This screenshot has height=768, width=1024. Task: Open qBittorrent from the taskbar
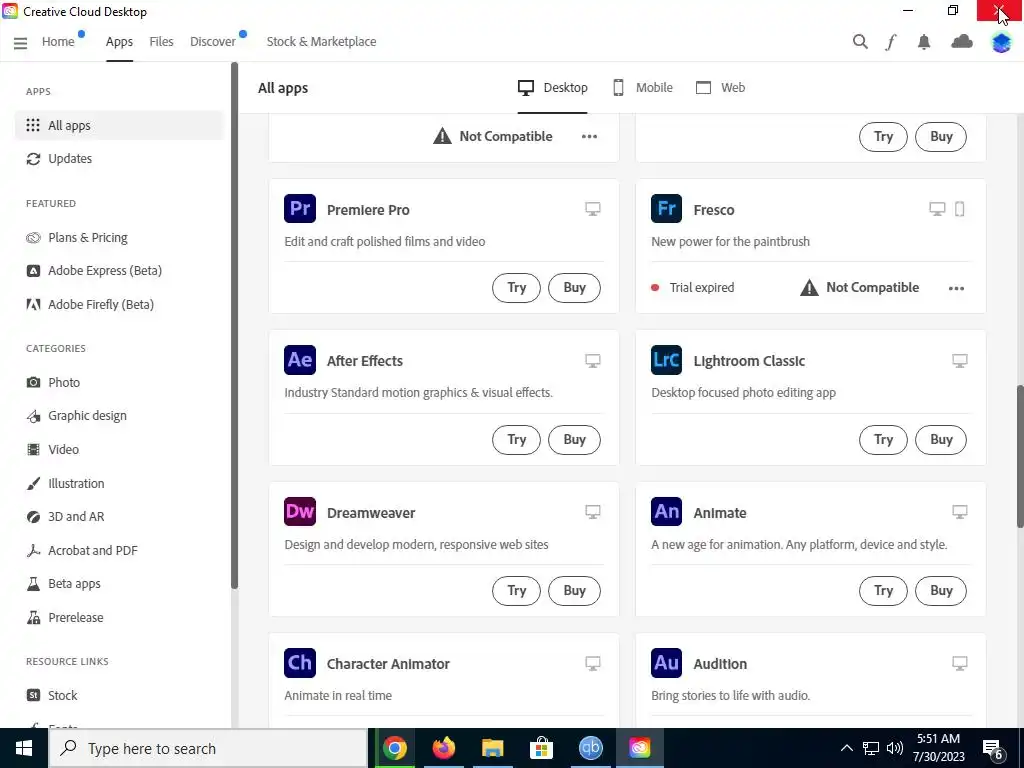tap(590, 748)
